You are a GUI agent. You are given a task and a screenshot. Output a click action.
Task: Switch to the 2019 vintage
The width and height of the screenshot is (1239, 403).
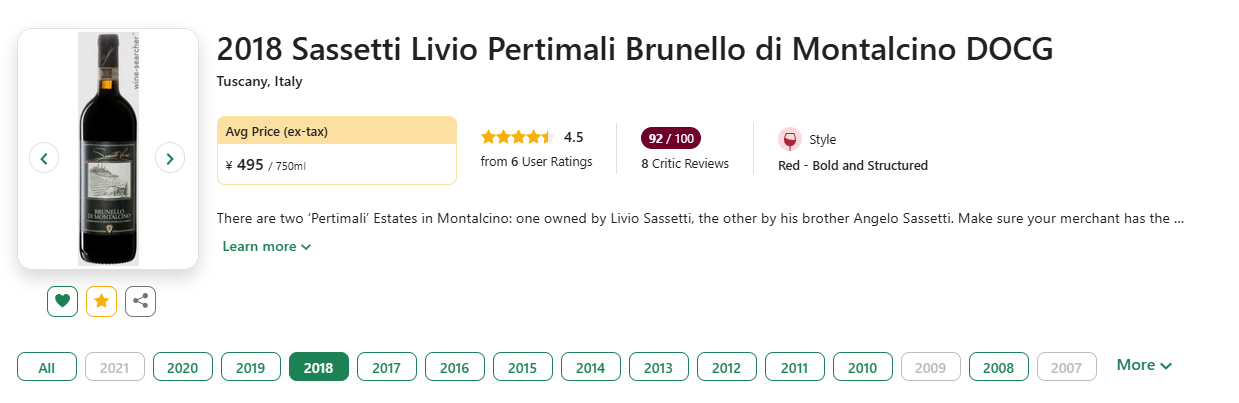(x=250, y=367)
